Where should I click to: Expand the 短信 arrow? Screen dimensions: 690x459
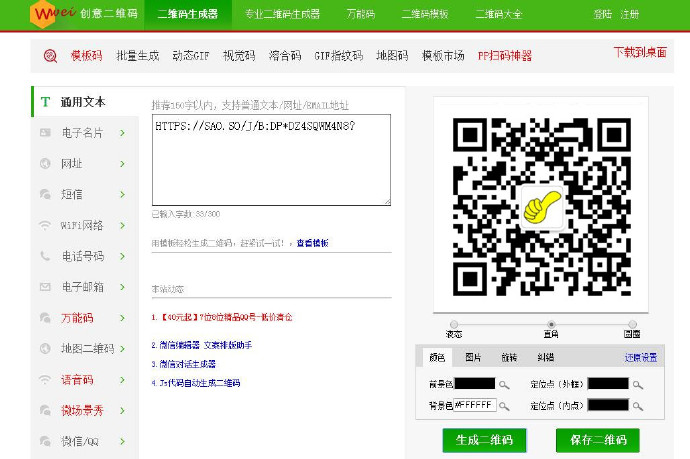pyautogui.click(x=122, y=195)
